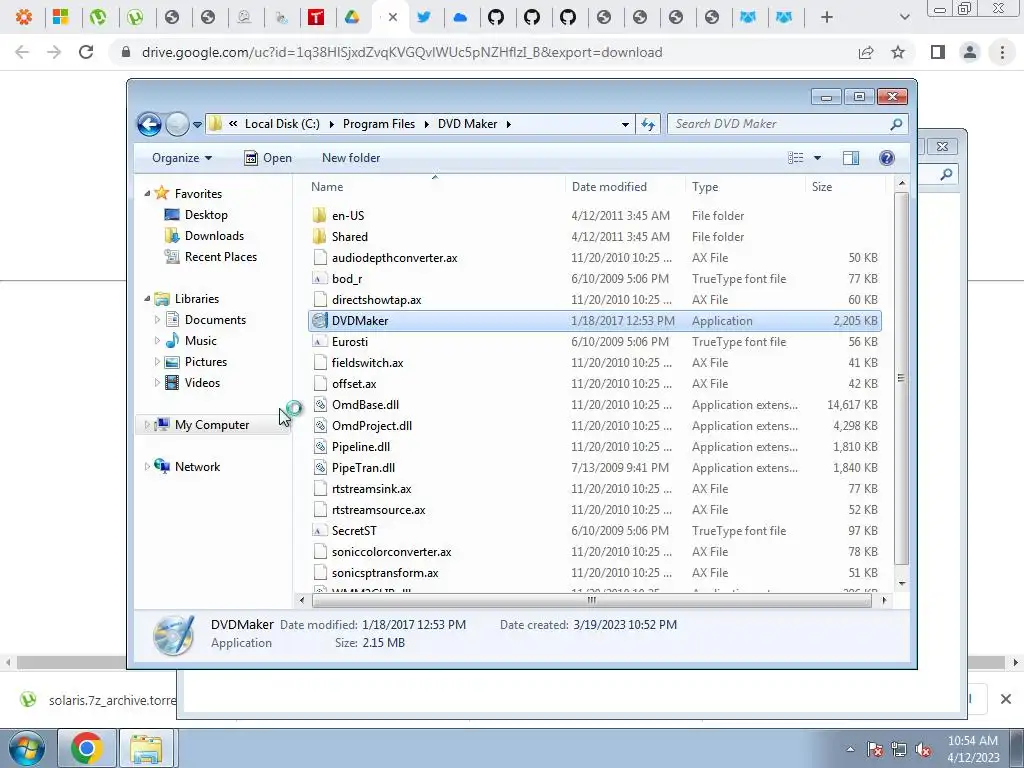Image resolution: width=1024 pixels, height=768 pixels.
Task: Switch to the Google Drive tab
Action: pyautogui.click(x=352, y=18)
